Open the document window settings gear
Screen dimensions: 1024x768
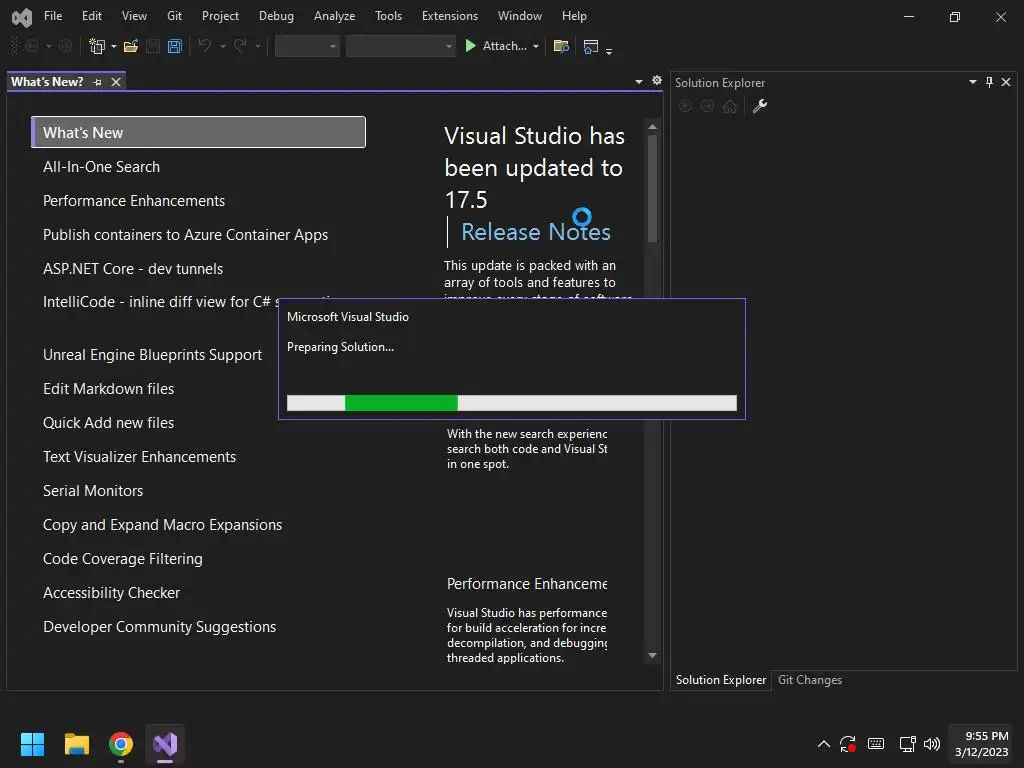tap(657, 80)
